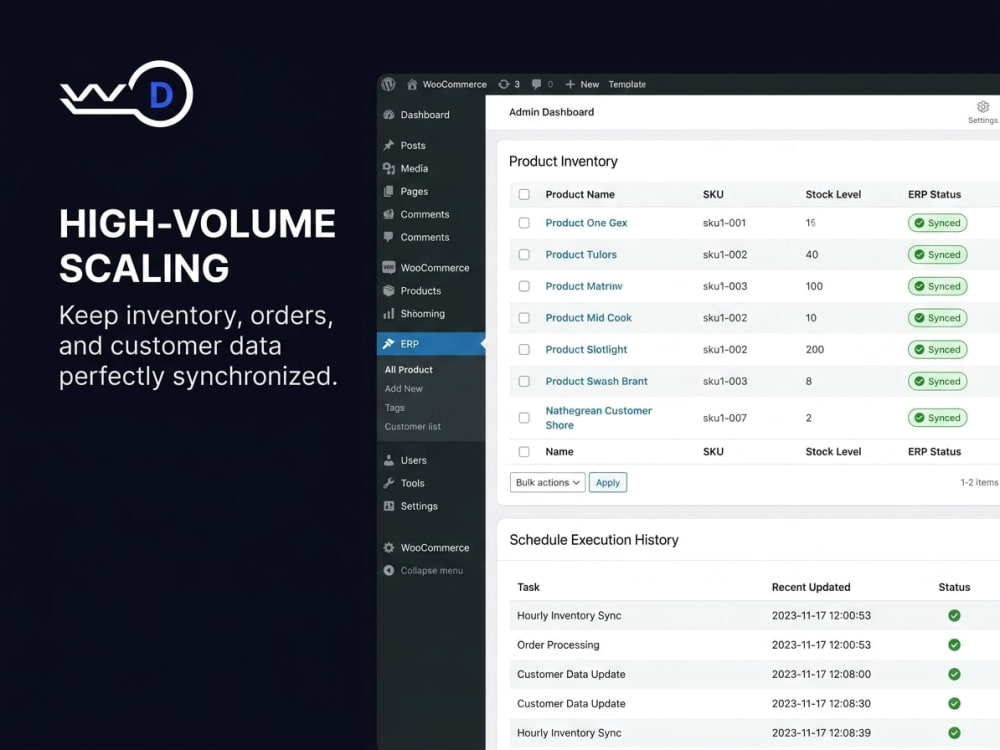Click status checkmark for Order Processing task
This screenshot has width=1000, height=750.
[954, 645]
